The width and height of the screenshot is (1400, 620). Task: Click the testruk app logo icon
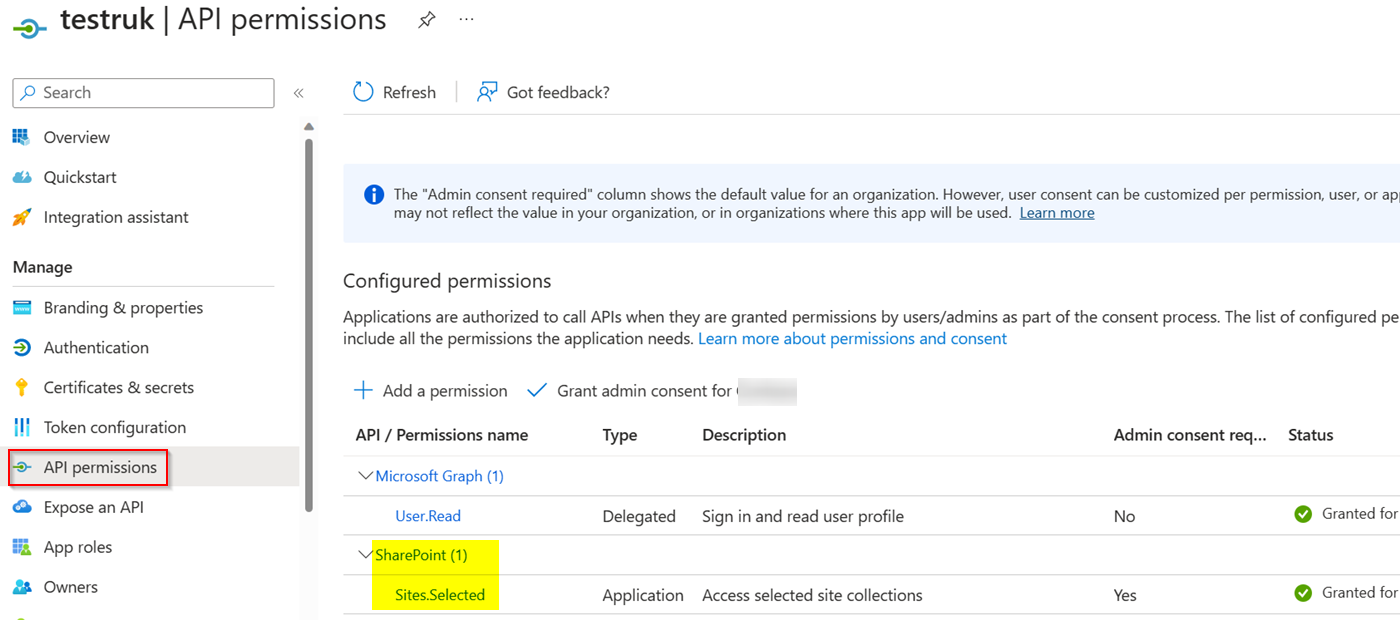(x=29, y=29)
